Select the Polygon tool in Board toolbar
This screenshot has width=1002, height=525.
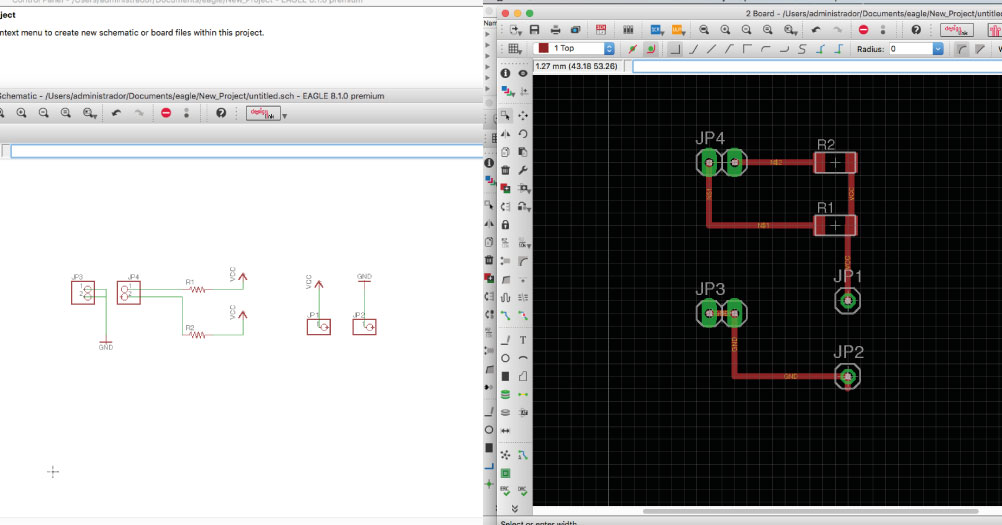(523, 376)
